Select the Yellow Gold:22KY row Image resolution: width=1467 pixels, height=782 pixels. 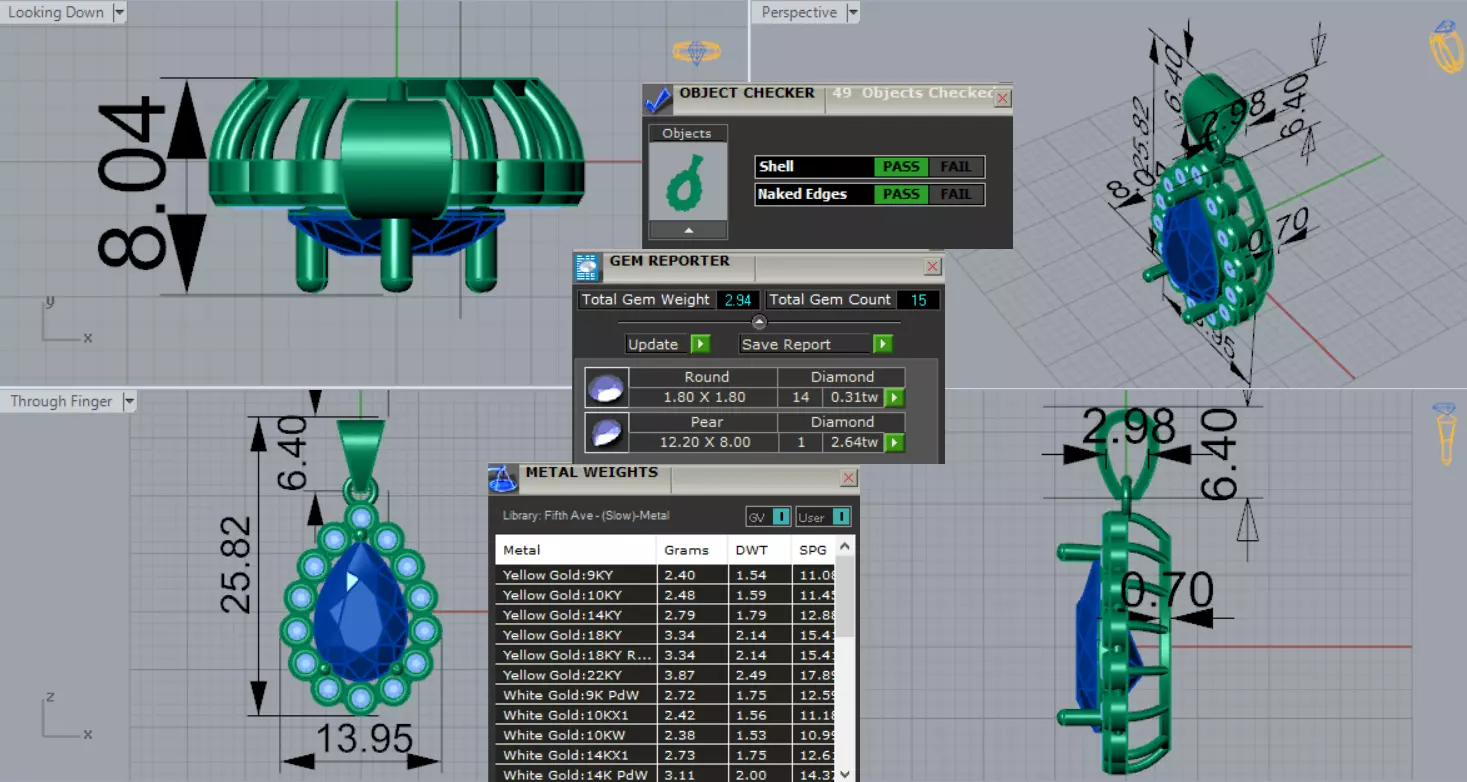(x=665, y=675)
